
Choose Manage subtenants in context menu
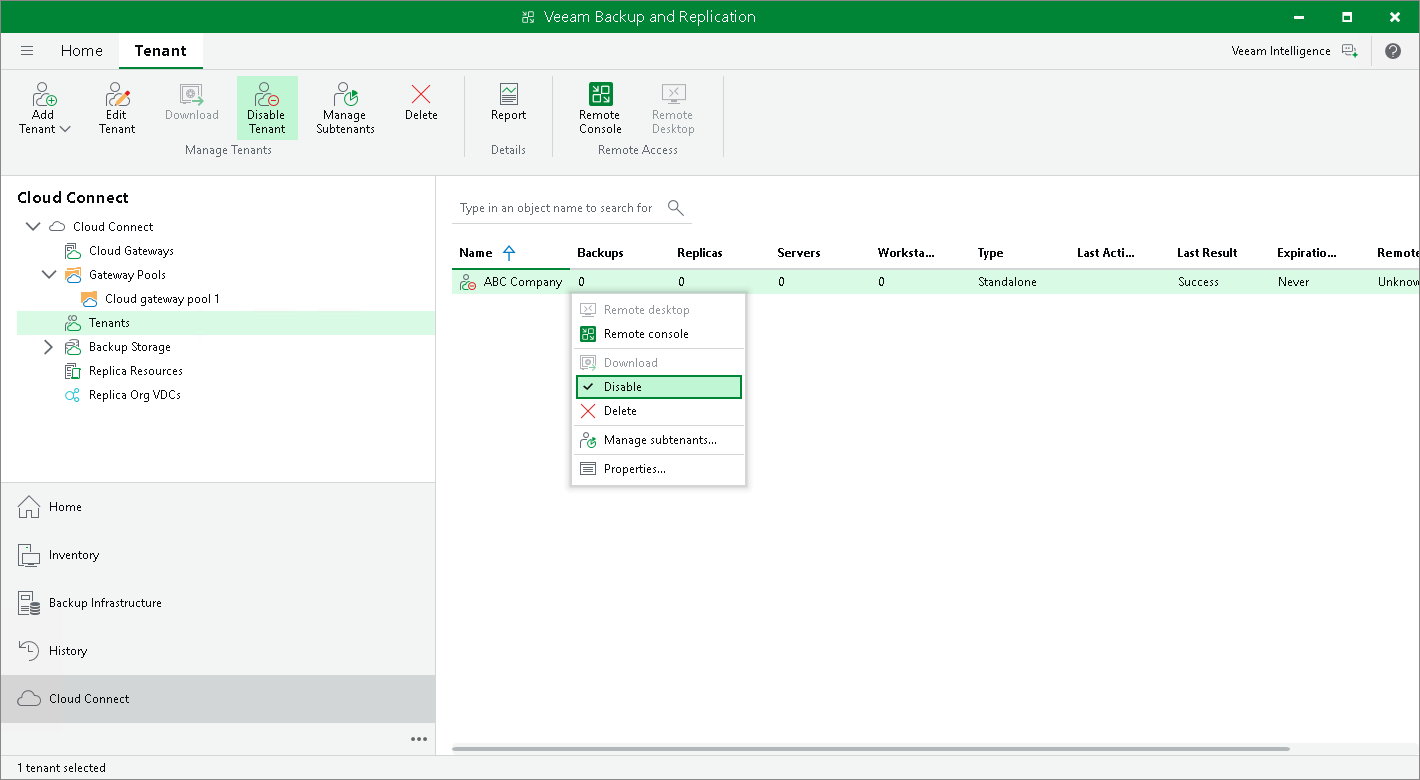pos(659,440)
